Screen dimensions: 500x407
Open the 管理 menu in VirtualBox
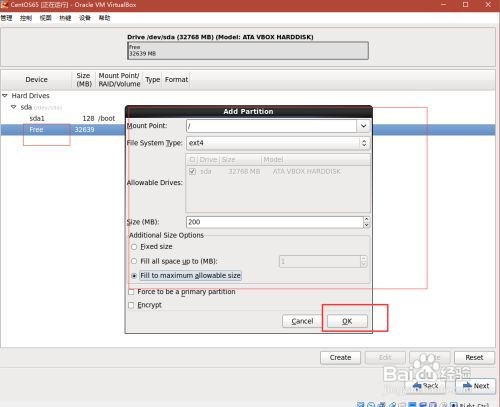[x=6, y=18]
